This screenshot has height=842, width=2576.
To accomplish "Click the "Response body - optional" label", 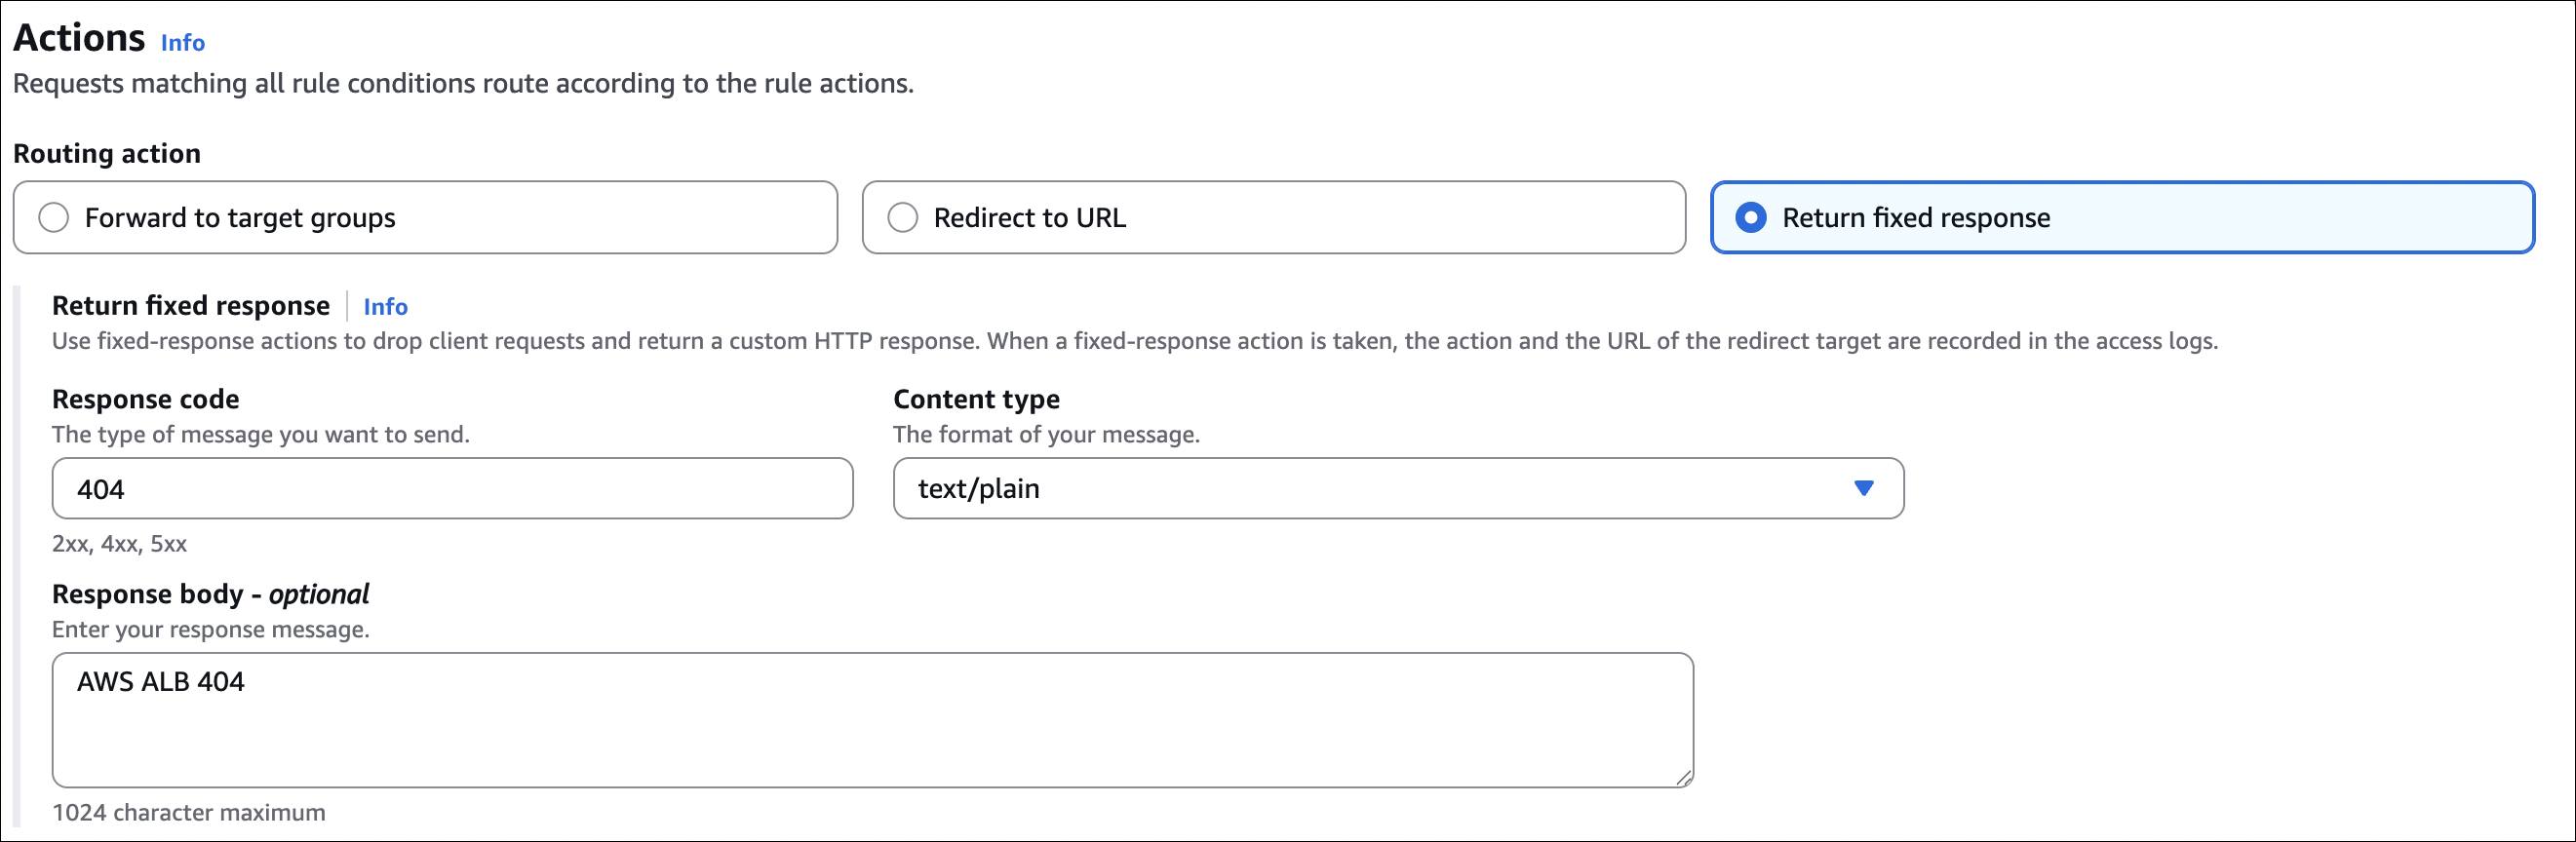I will pos(210,595).
